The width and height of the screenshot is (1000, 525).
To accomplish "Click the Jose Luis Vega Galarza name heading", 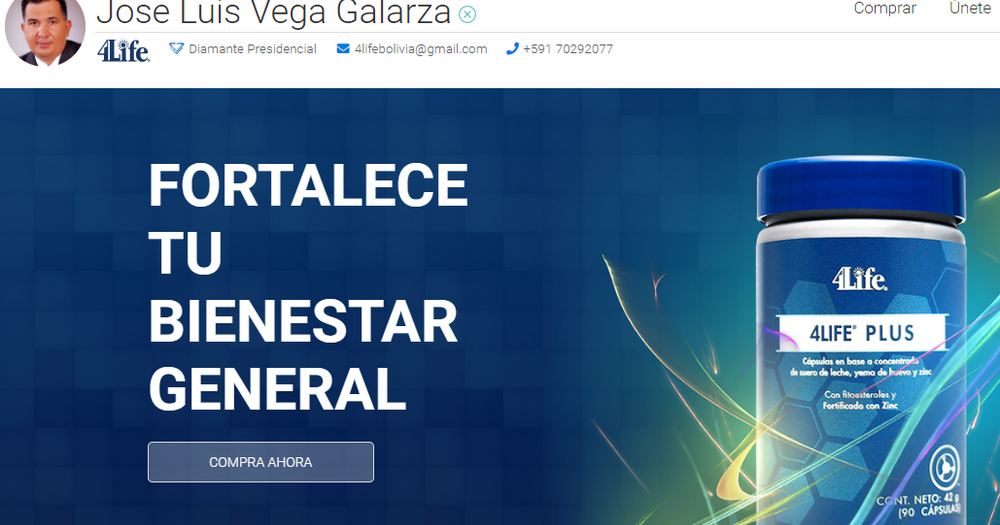I will click(274, 12).
